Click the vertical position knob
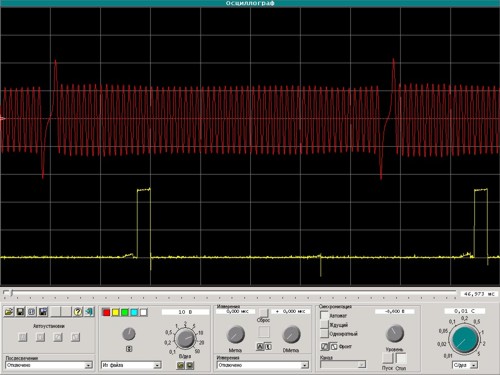This screenshot has height=375, width=500. point(129,334)
